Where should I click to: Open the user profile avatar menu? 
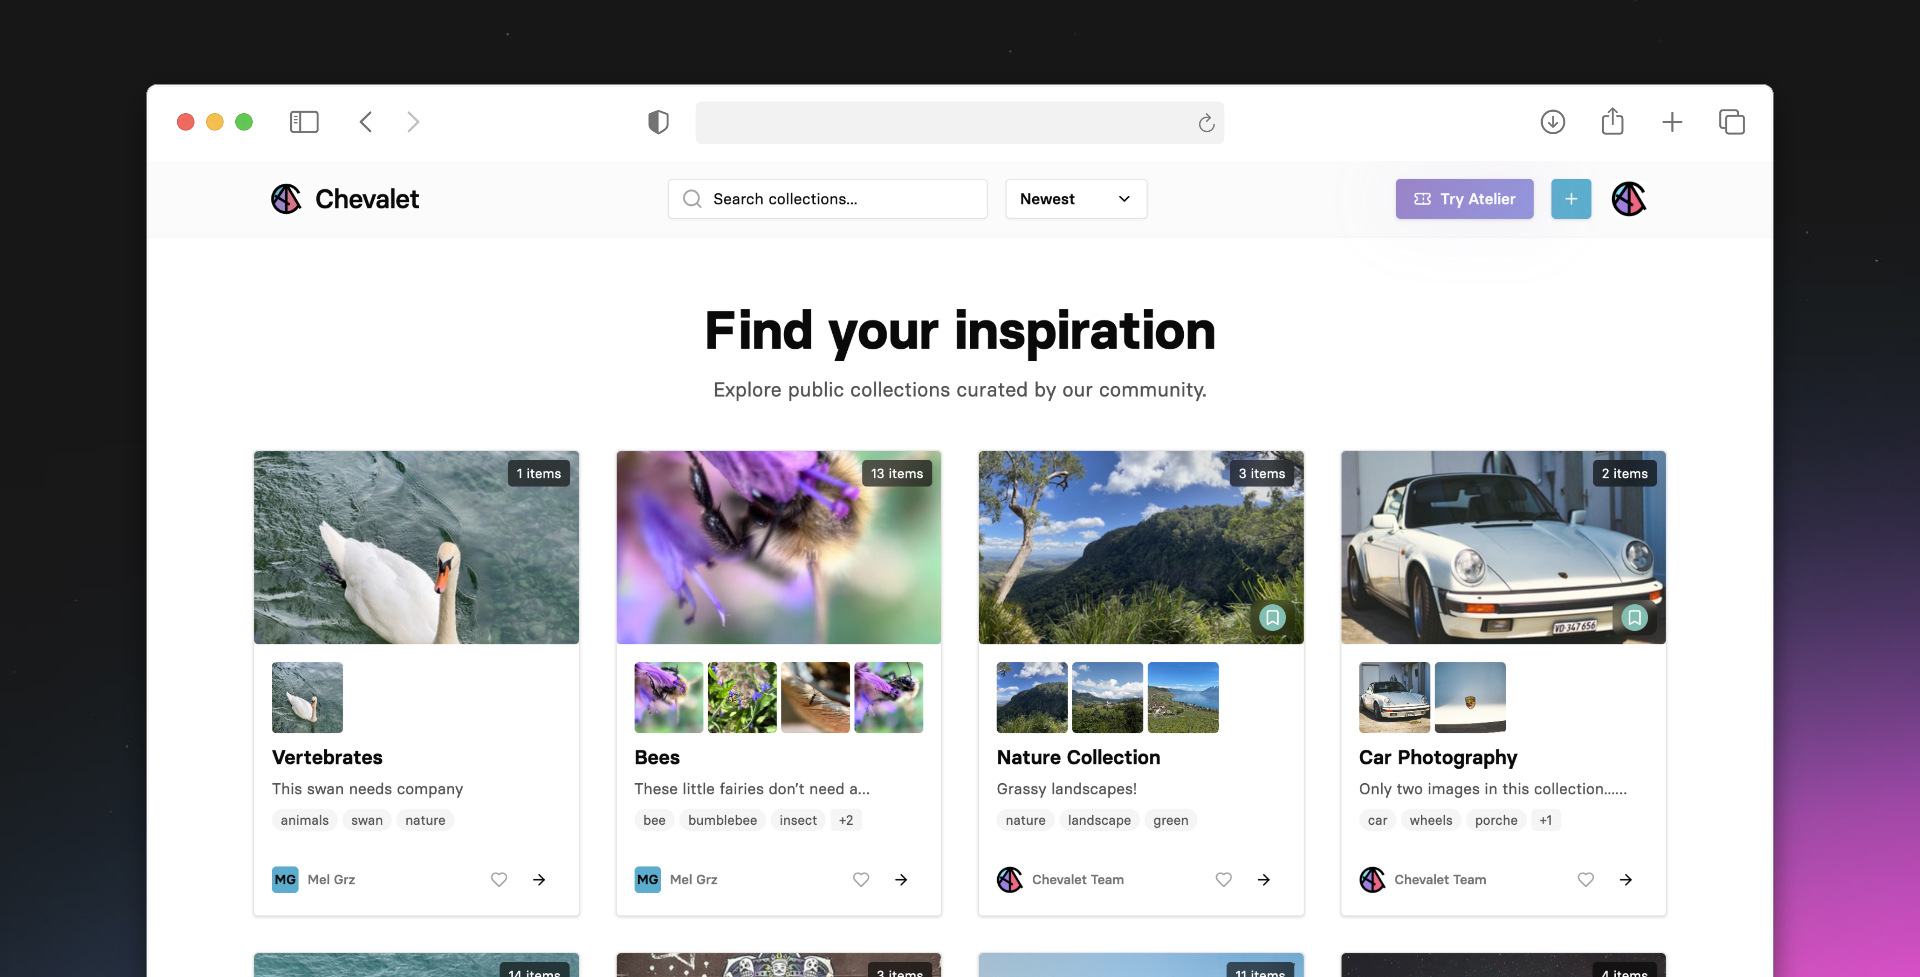(1628, 199)
